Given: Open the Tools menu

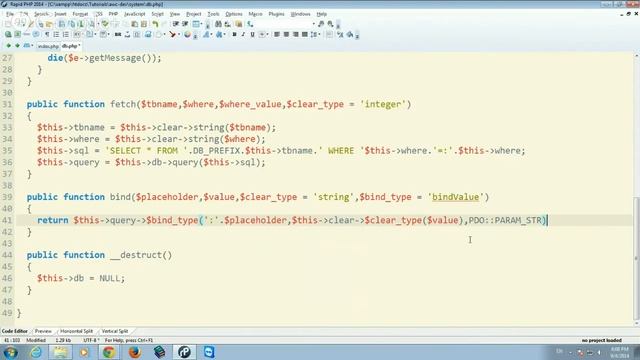Looking at the screenshot, I should [x=213, y=14].
